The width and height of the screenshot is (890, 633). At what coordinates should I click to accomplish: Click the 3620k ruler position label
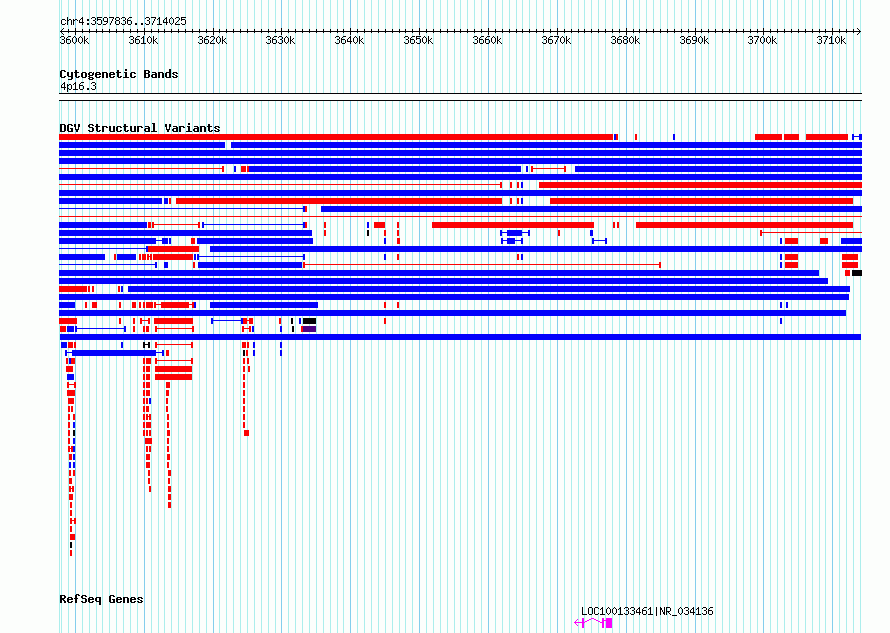click(212, 40)
